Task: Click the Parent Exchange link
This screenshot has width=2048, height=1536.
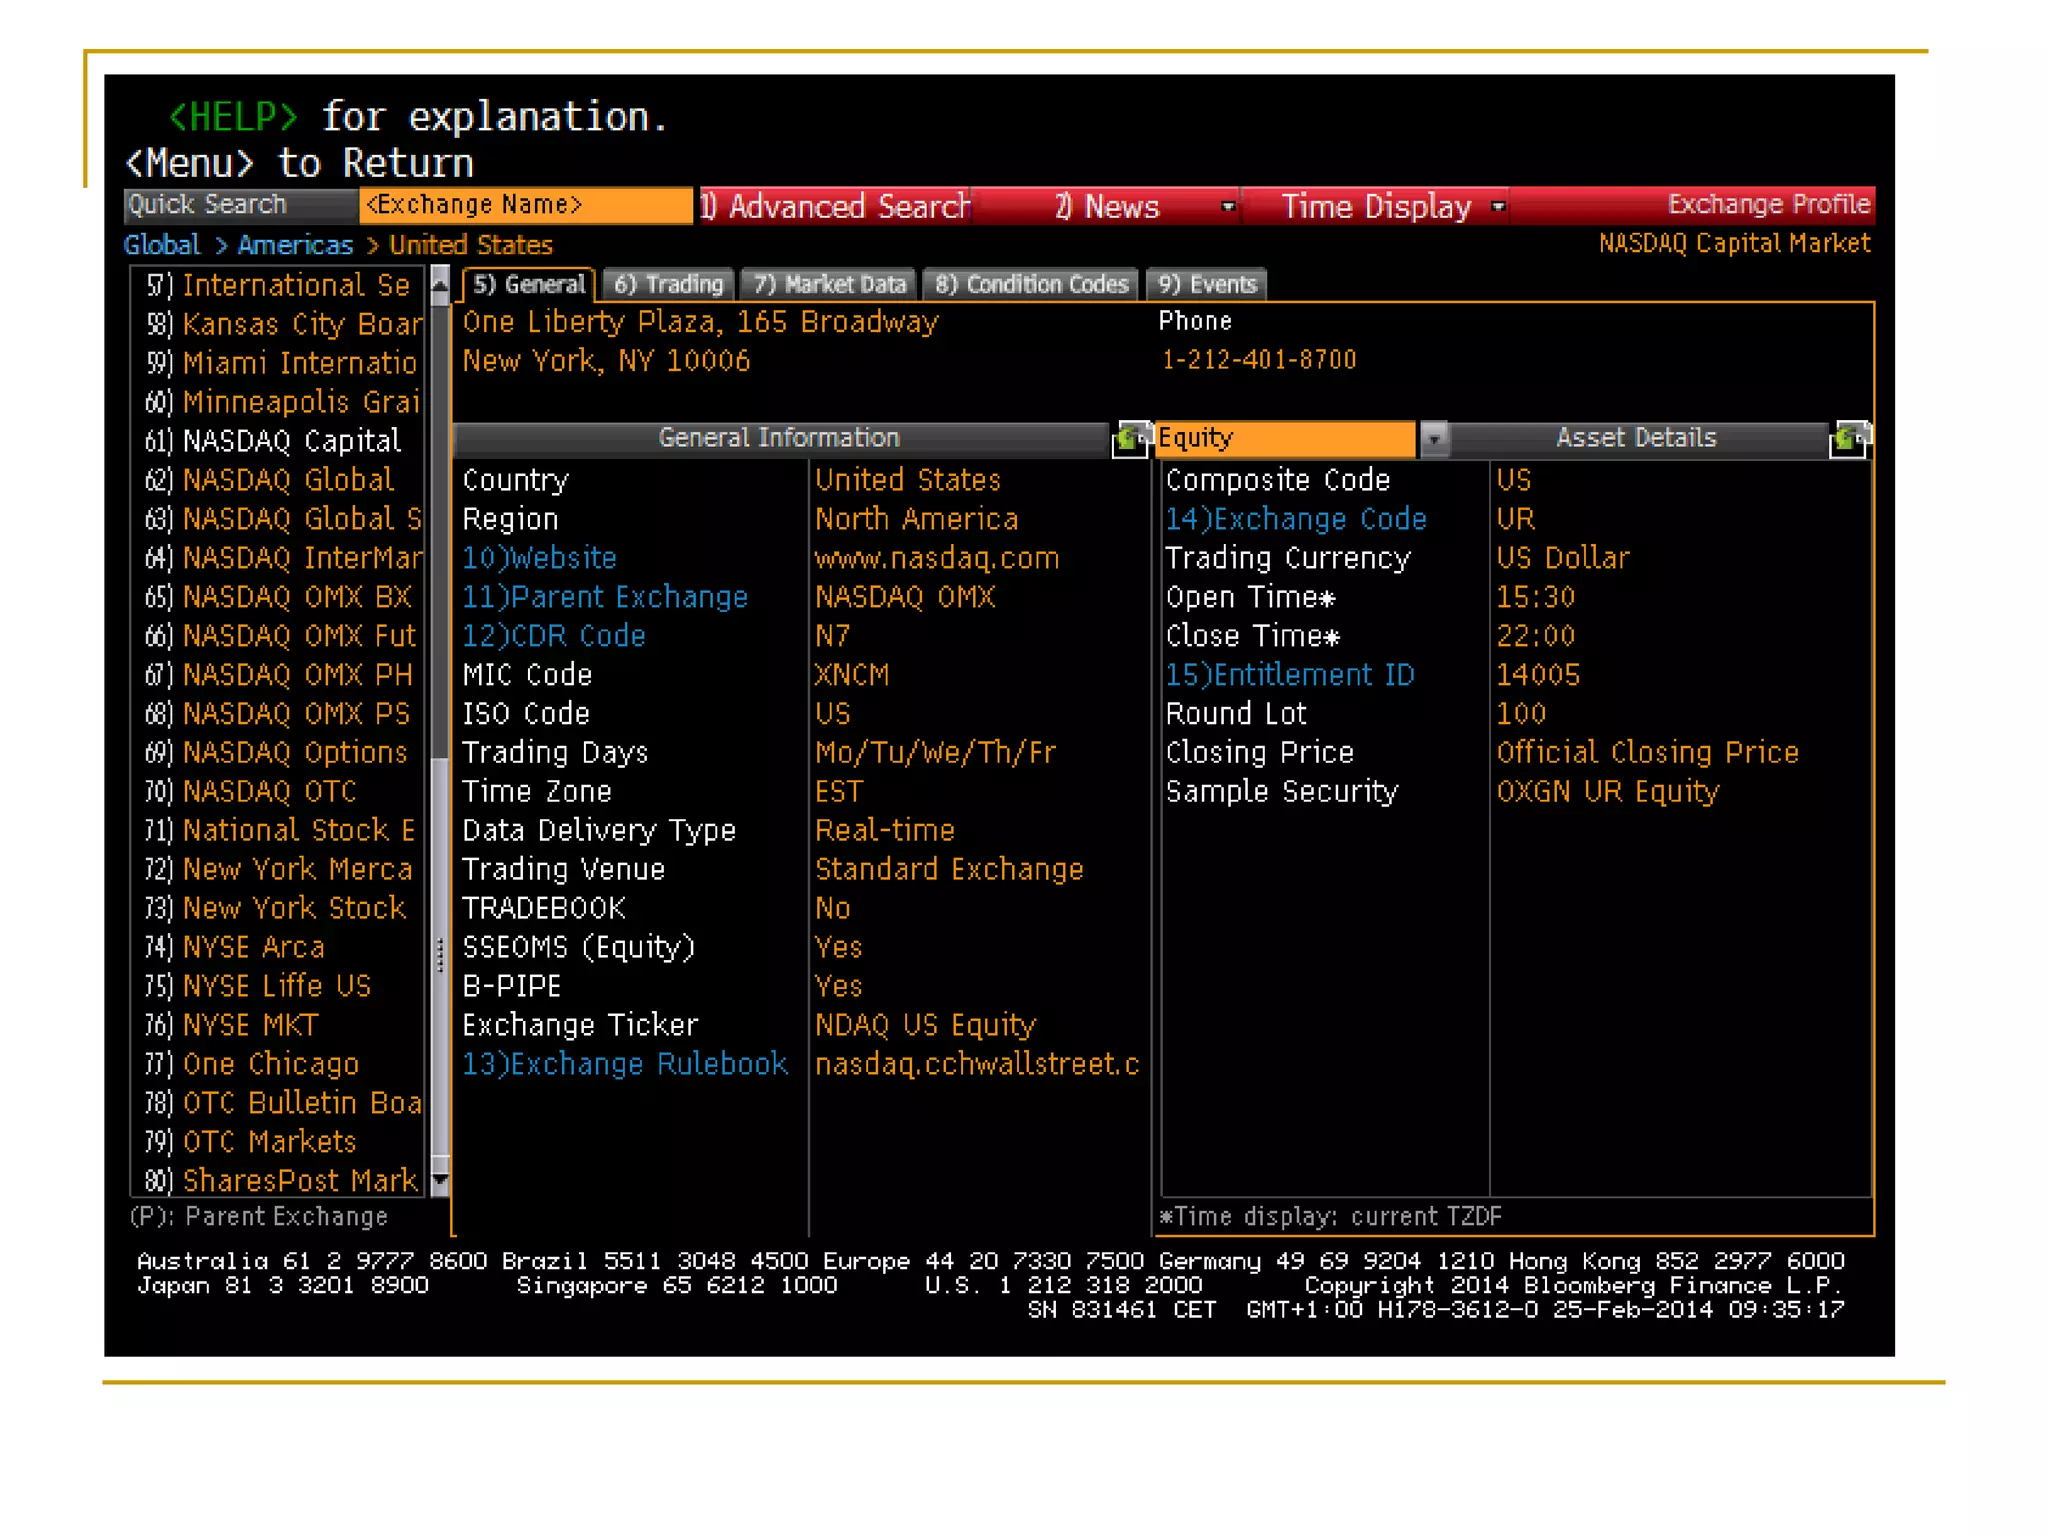Action: click(x=605, y=597)
